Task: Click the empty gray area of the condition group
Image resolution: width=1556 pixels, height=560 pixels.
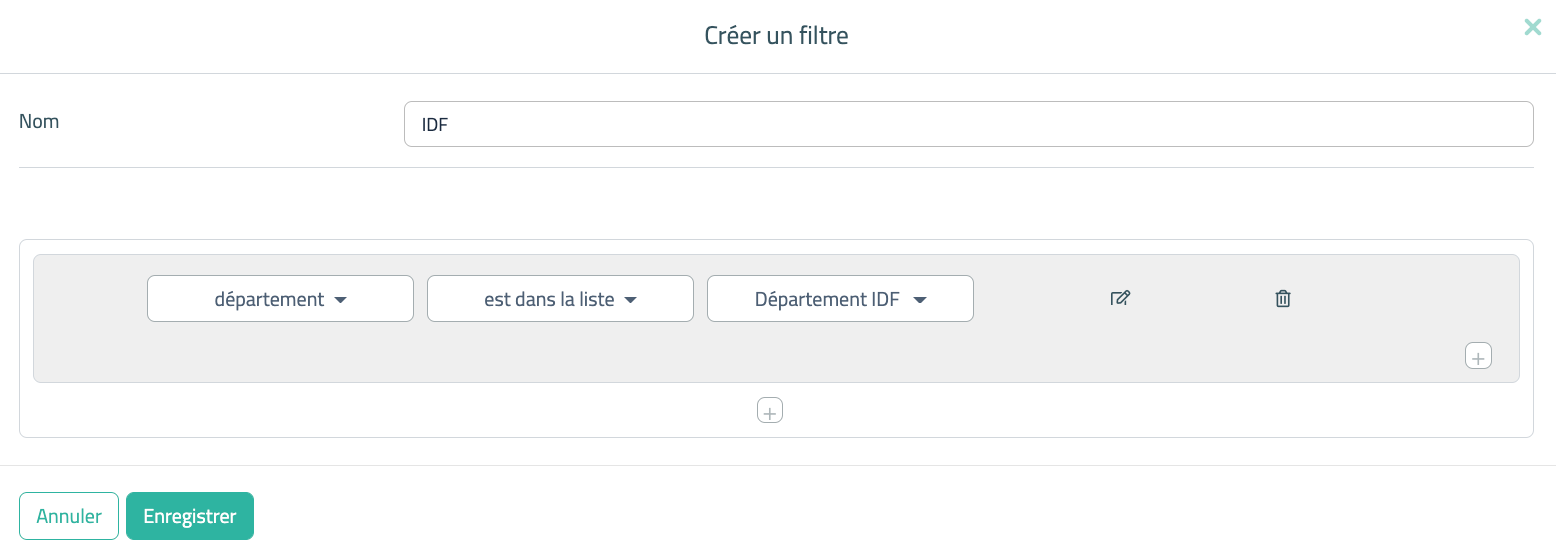Action: pyautogui.click(x=700, y=355)
